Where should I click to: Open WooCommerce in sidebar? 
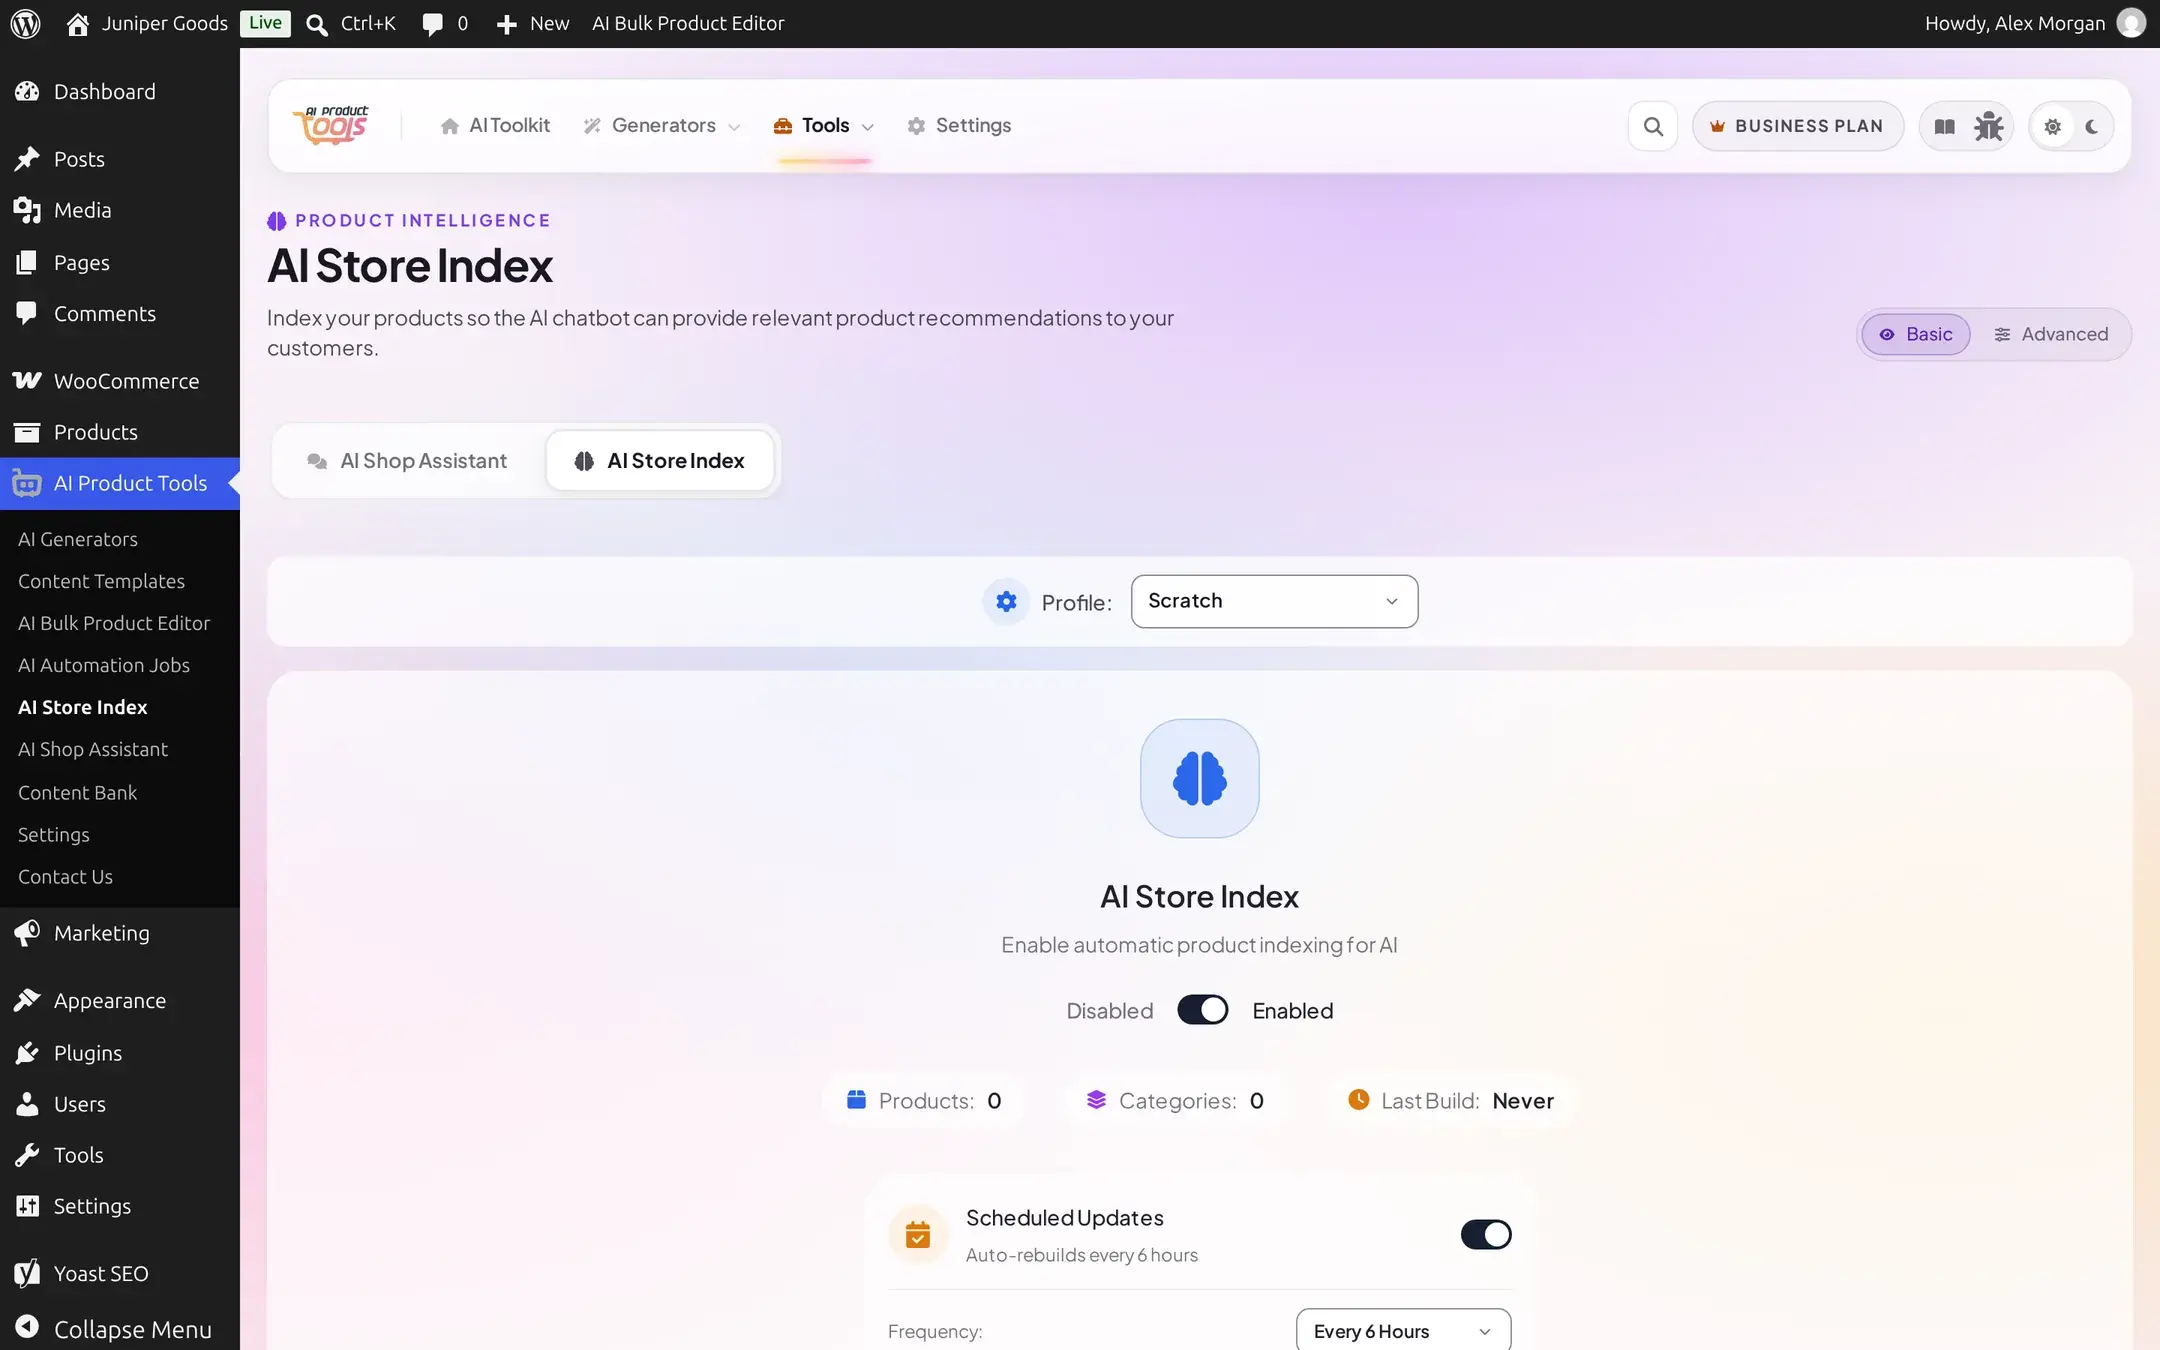click(x=120, y=380)
